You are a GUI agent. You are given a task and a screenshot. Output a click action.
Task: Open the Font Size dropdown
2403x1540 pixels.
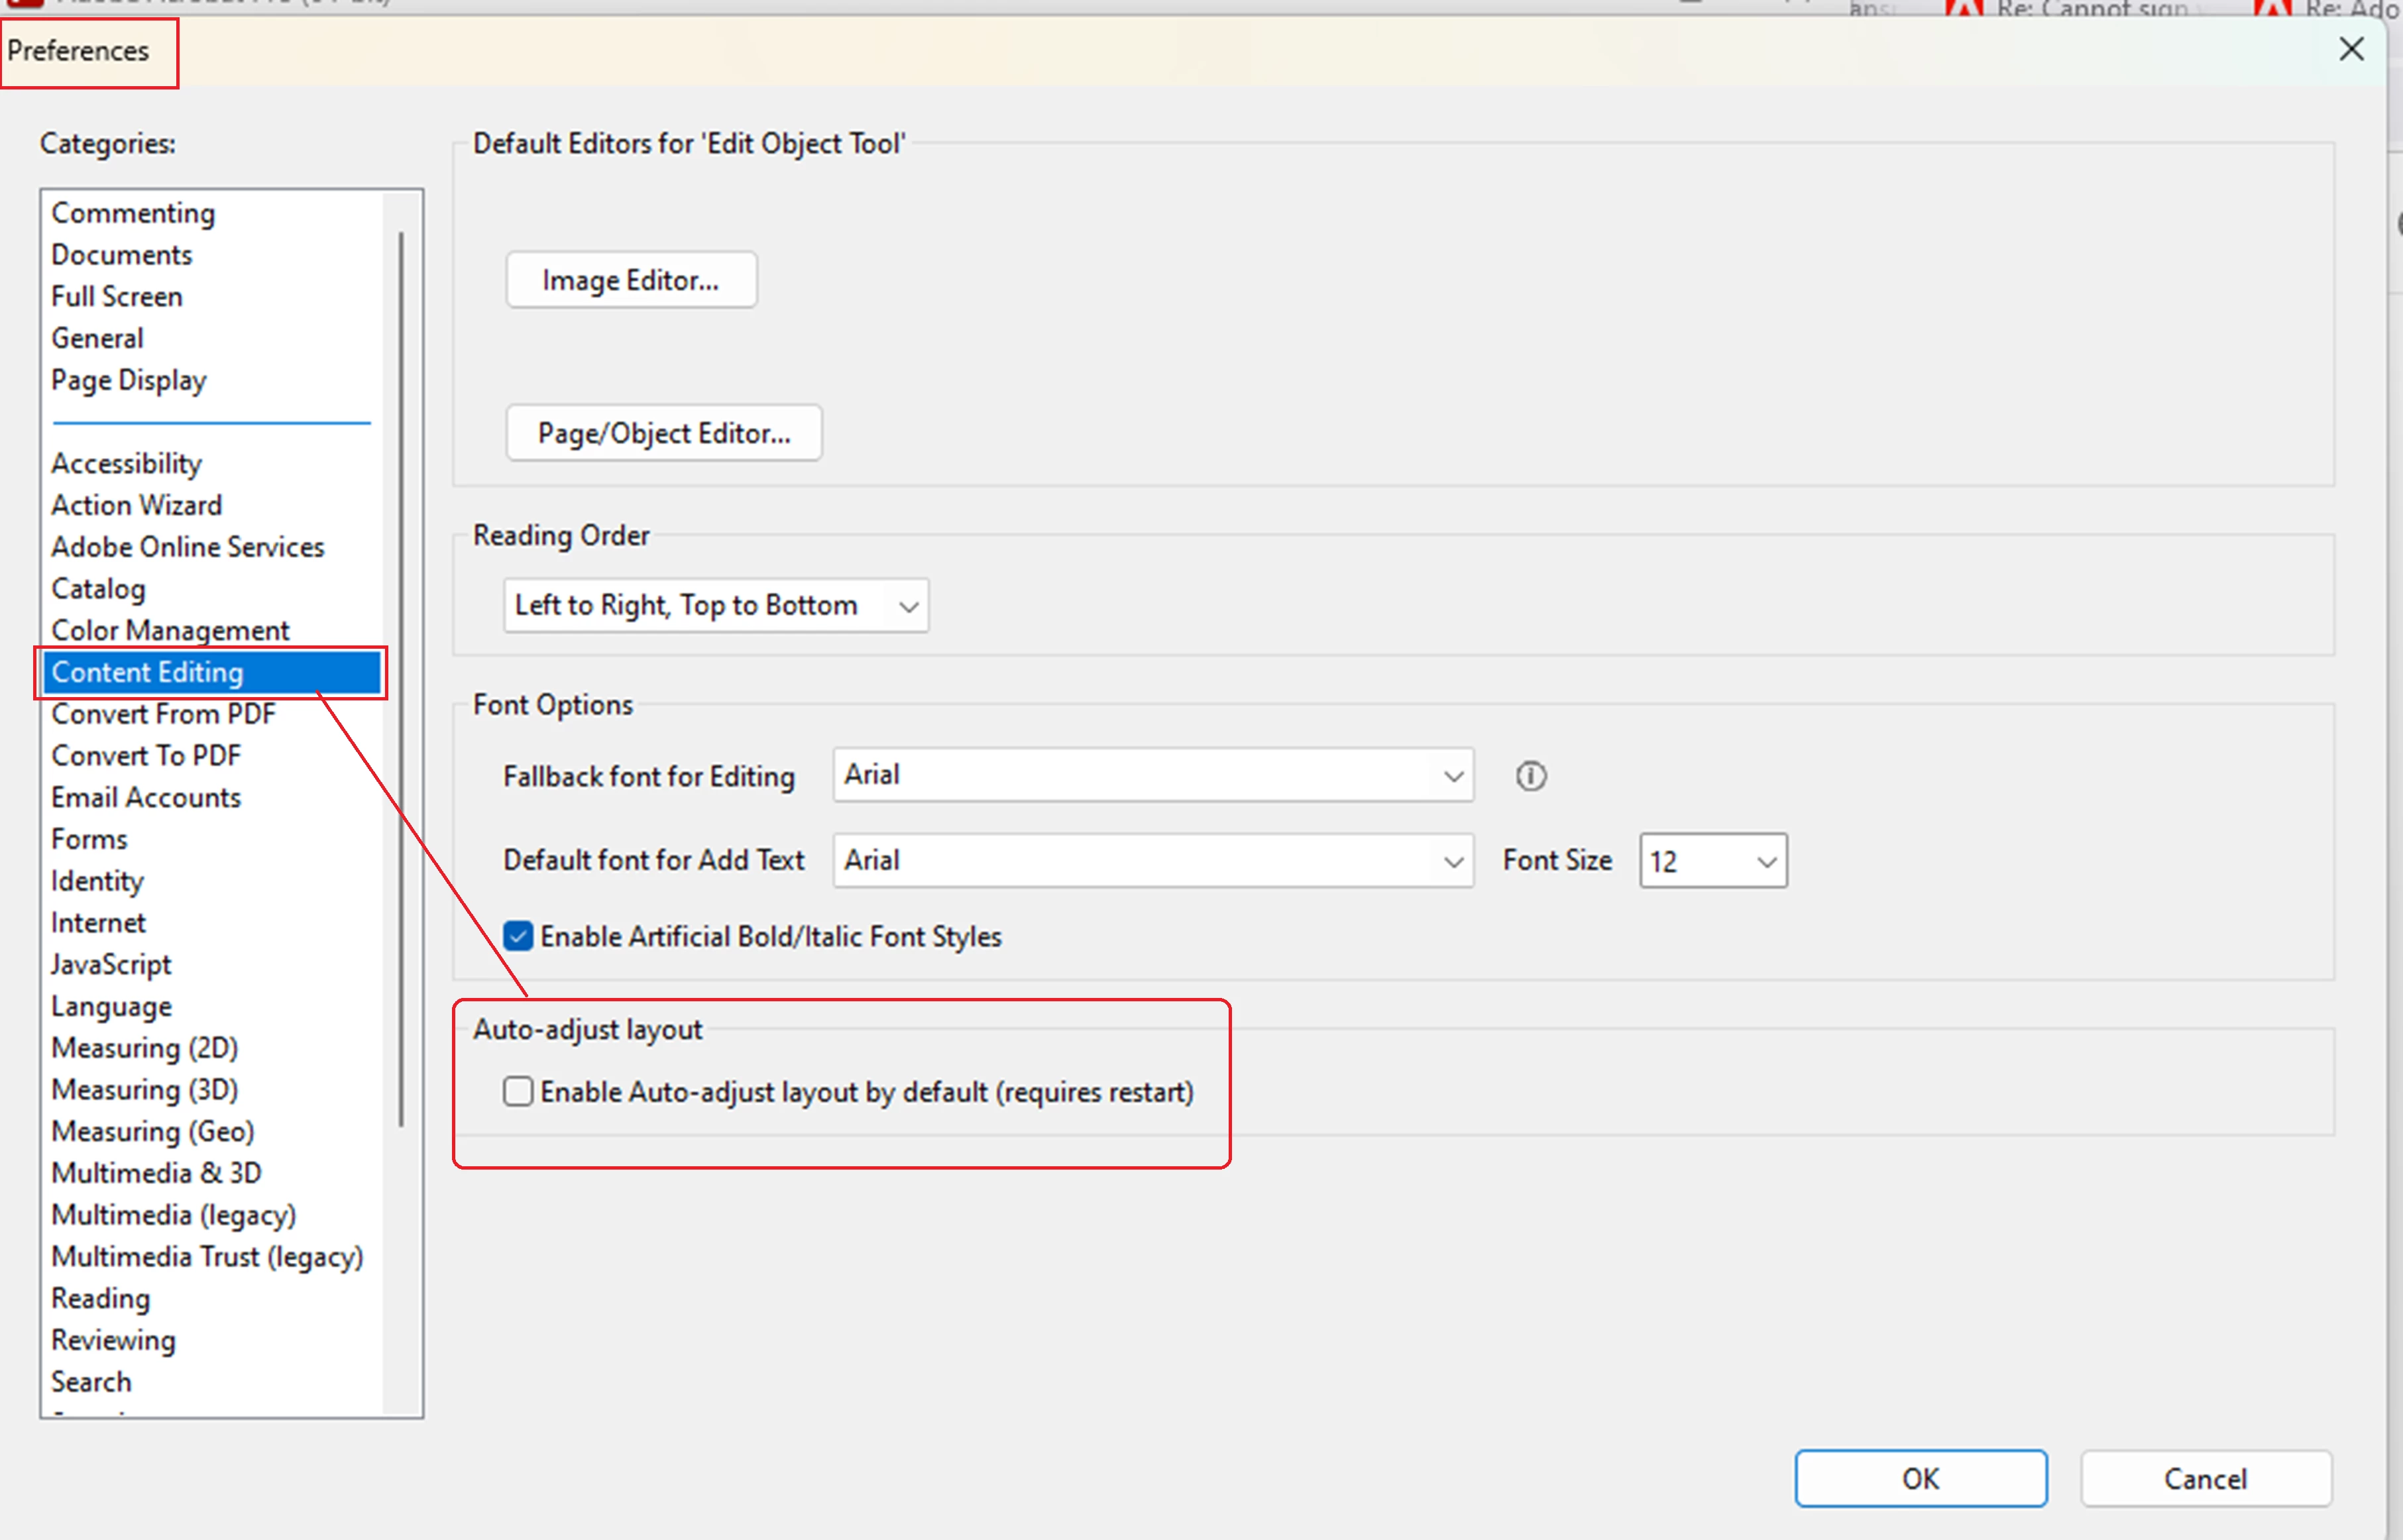coord(1713,861)
